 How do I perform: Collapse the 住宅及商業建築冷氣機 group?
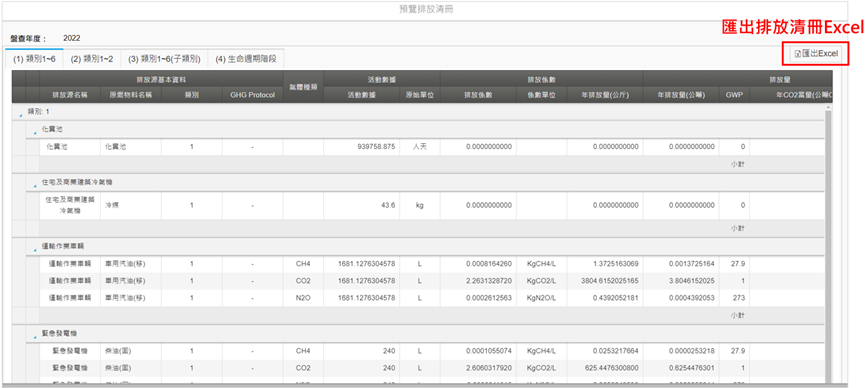pos(35,183)
